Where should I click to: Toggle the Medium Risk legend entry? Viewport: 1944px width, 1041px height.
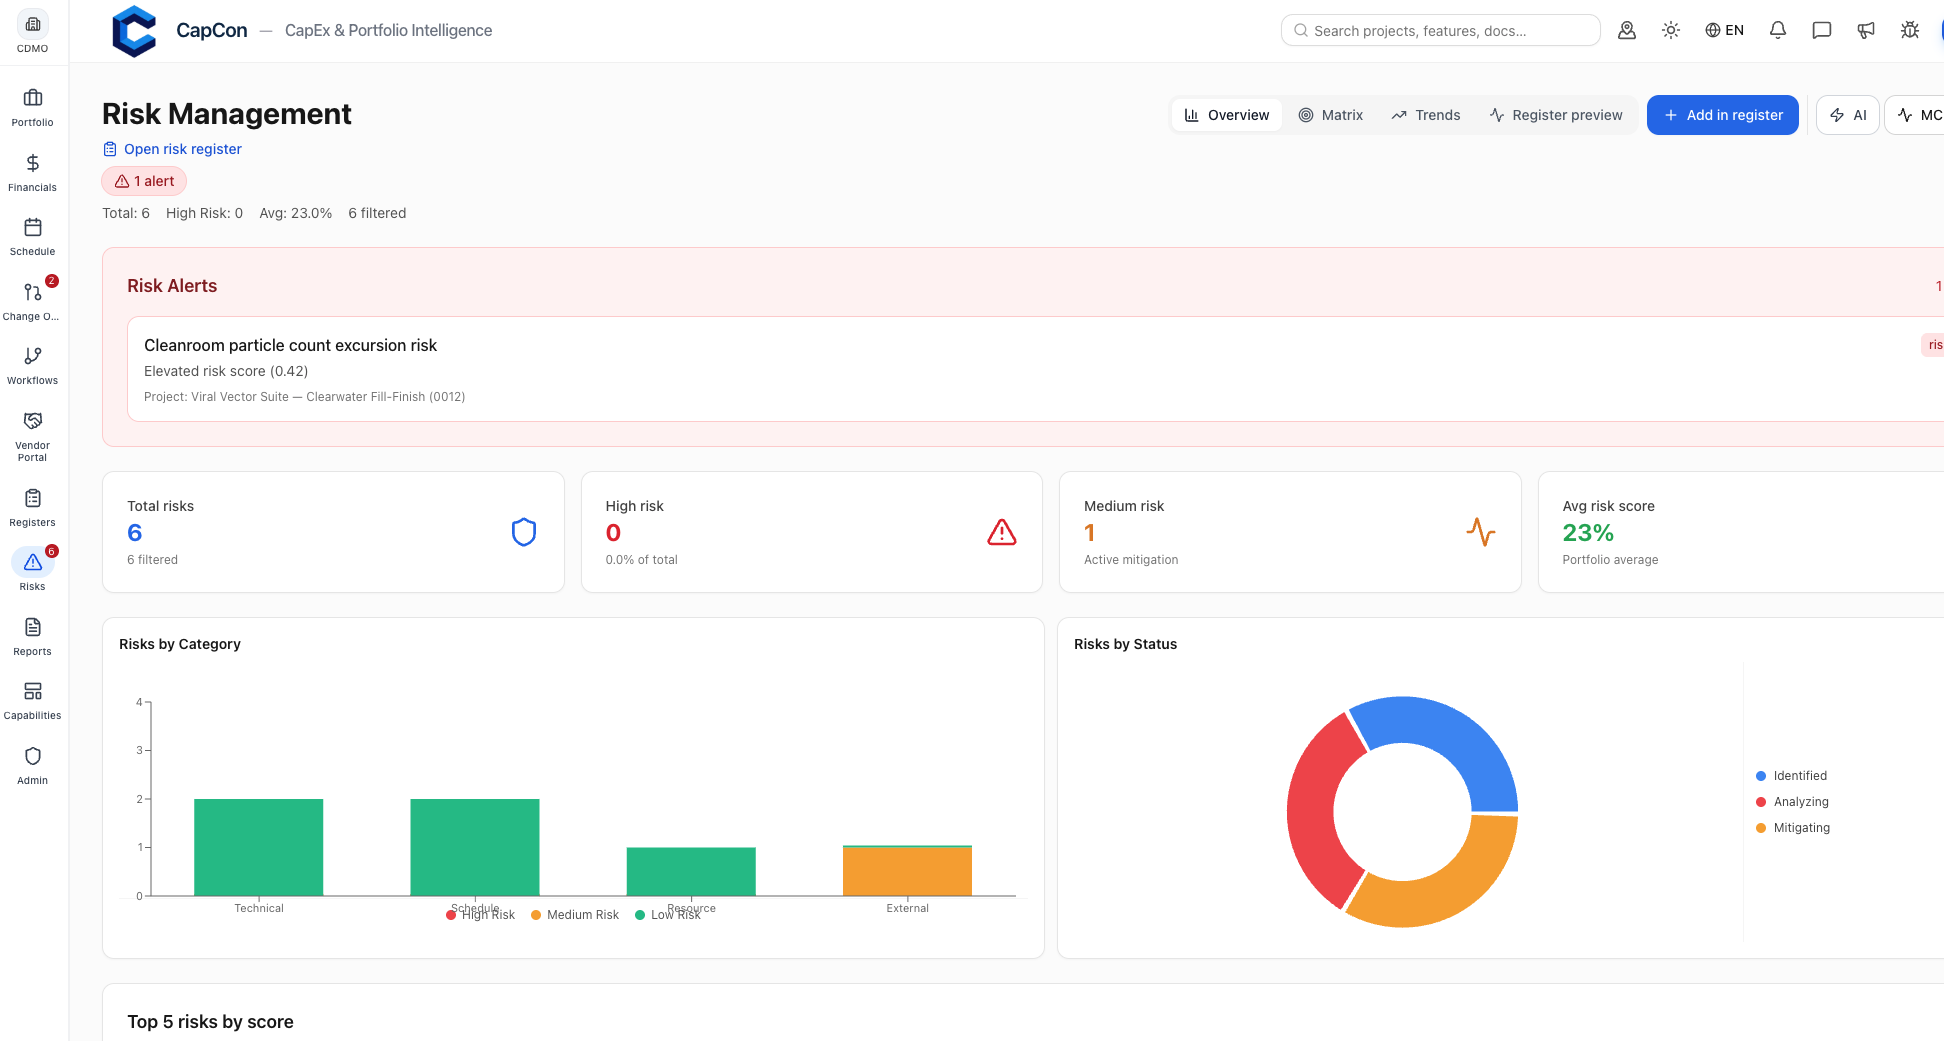pyautogui.click(x=575, y=915)
